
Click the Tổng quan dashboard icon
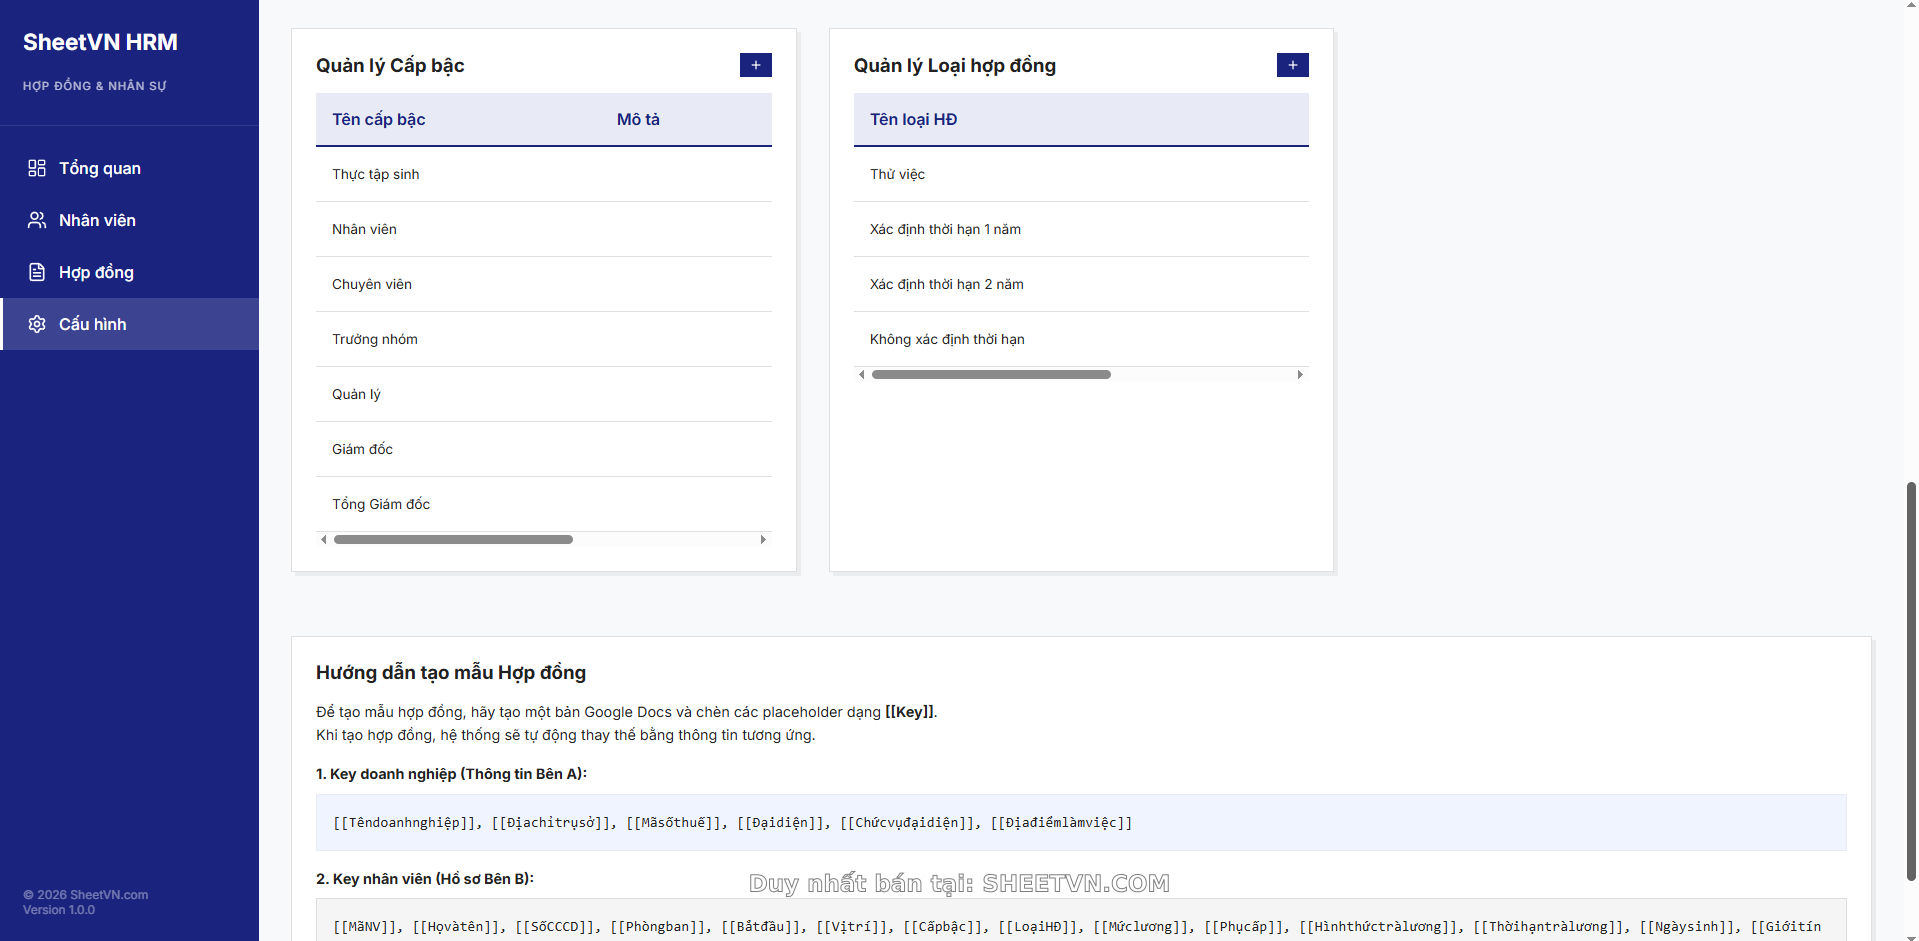pos(37,168)
